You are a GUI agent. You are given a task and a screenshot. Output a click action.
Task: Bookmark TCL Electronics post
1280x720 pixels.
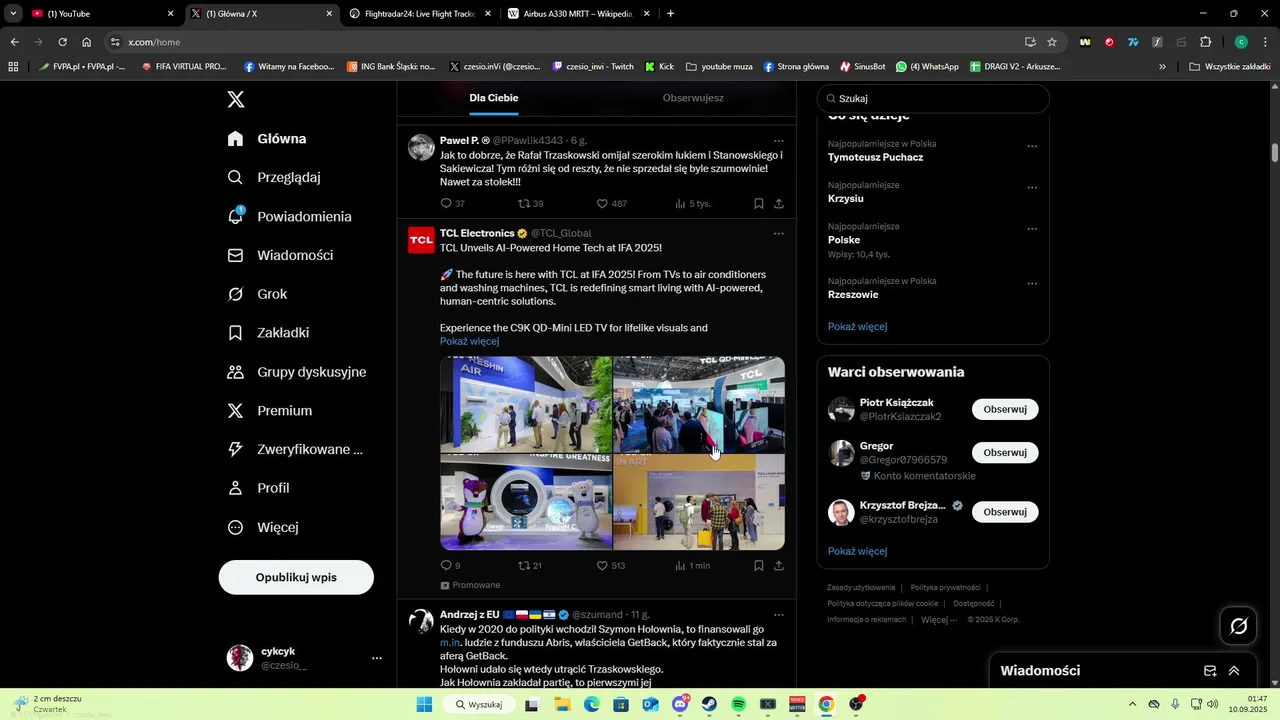click(759, 565)
